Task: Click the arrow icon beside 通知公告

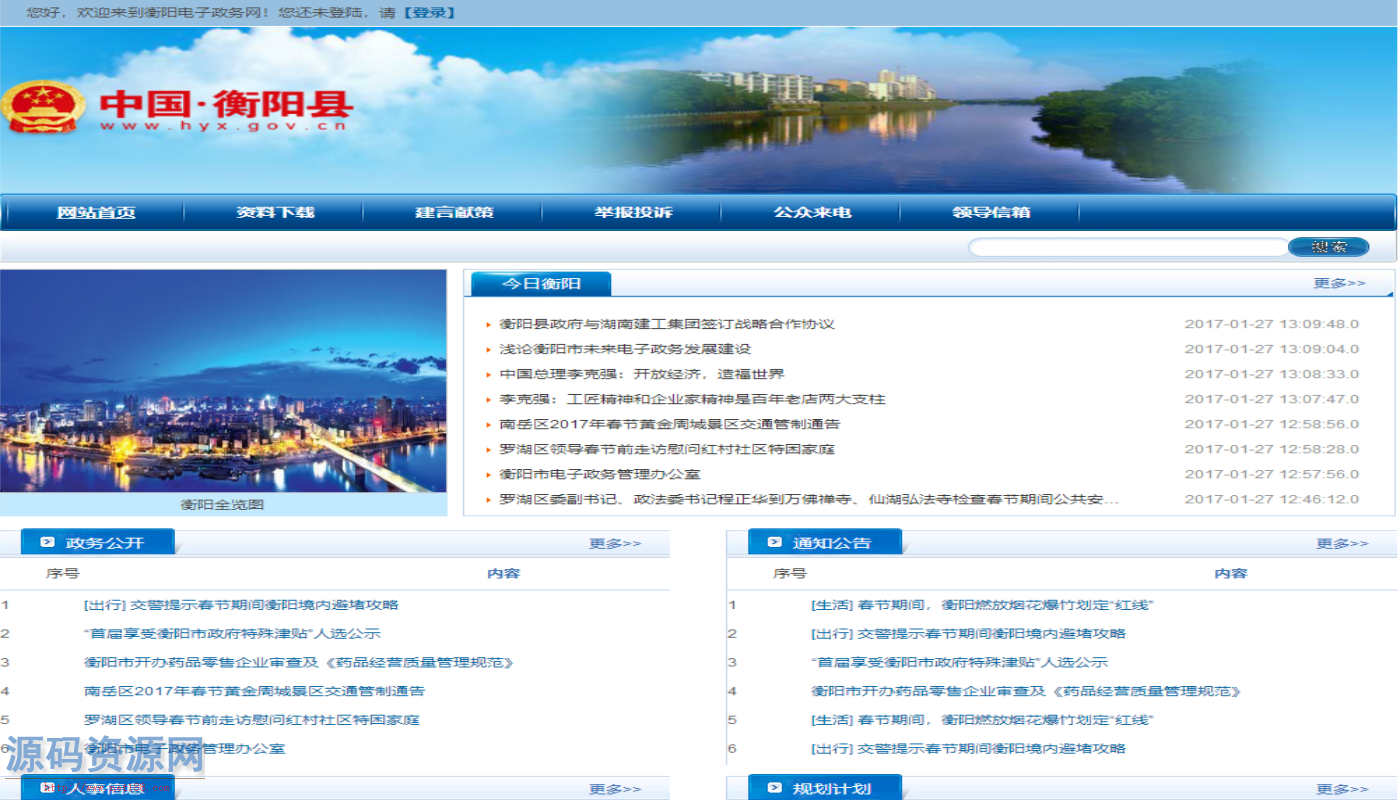Action: (774, 542)
